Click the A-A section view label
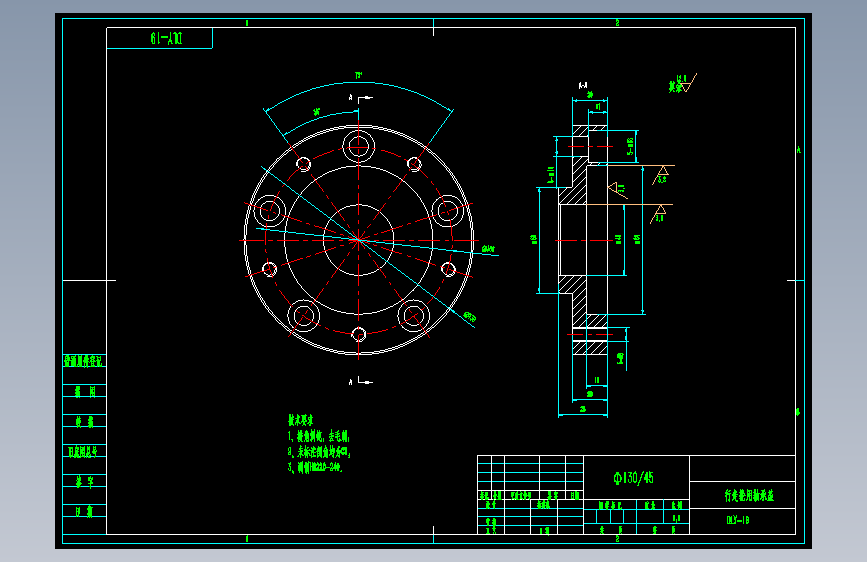 (x=583, y=86)
